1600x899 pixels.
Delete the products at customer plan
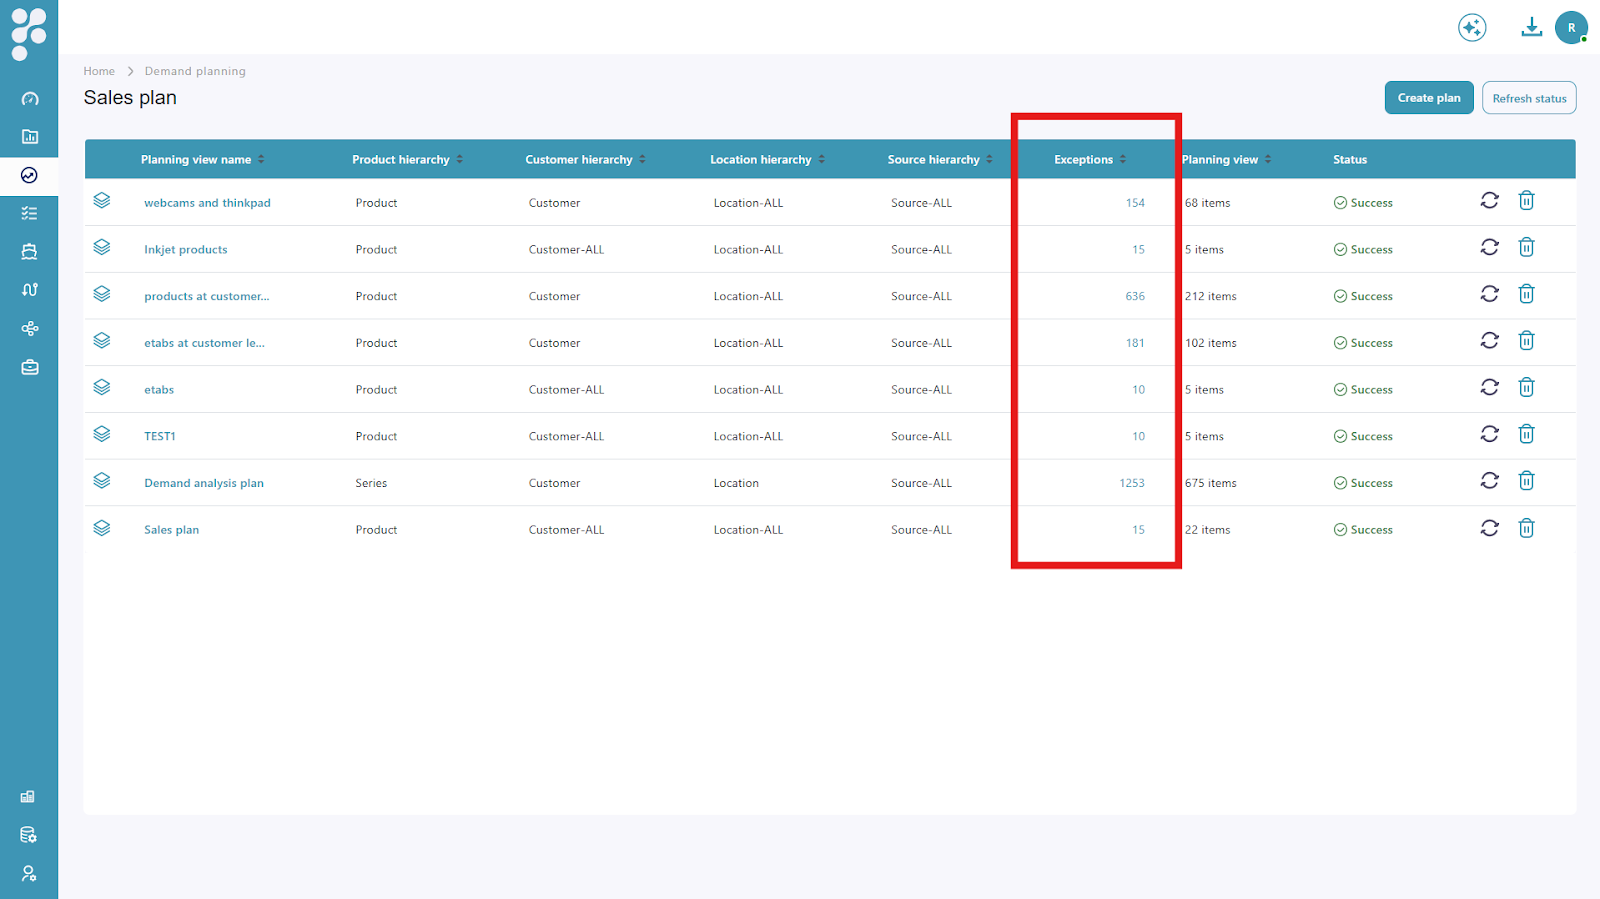(x=1526, y=294)
